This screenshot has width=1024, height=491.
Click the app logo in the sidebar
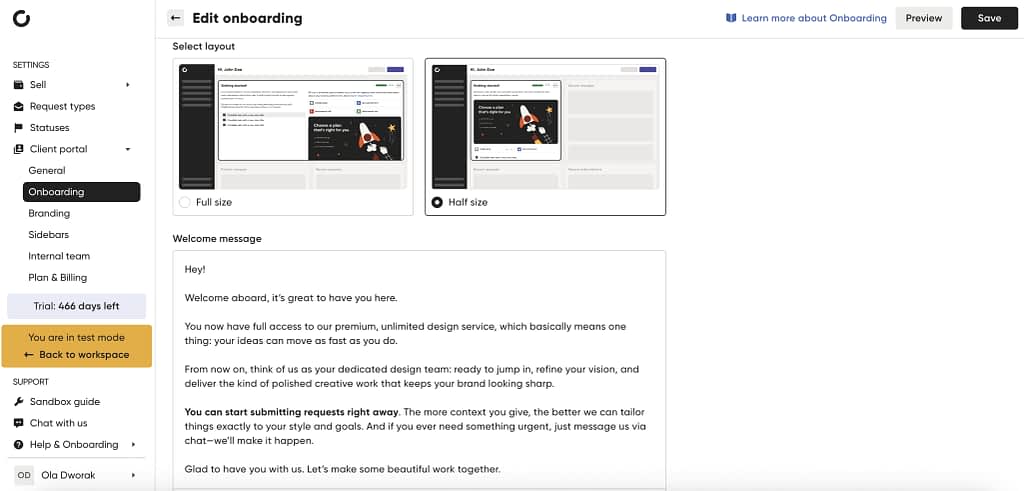[x=22, y=19]
